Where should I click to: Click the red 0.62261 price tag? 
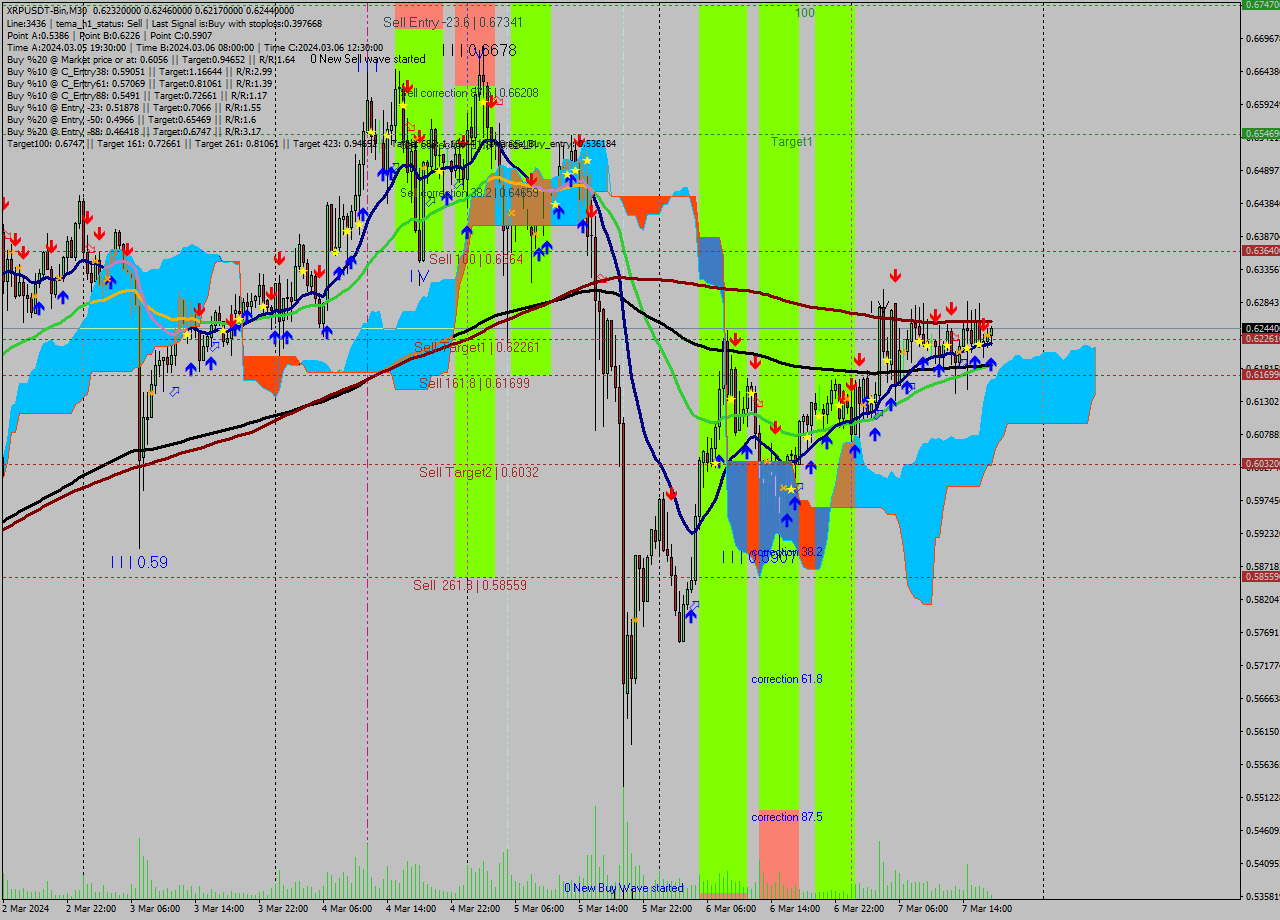(x=1260, y=339)
